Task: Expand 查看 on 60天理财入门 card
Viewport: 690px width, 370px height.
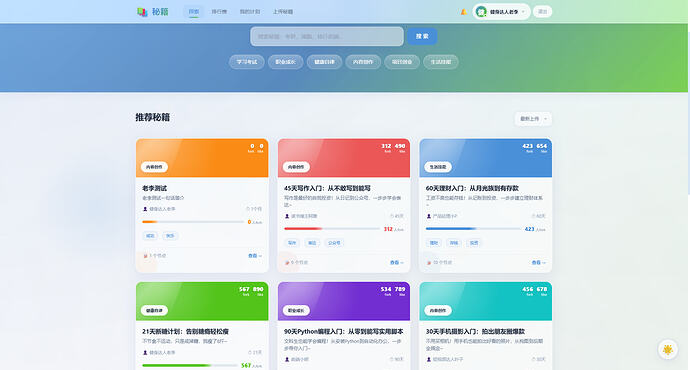Action: click(538, 263)
